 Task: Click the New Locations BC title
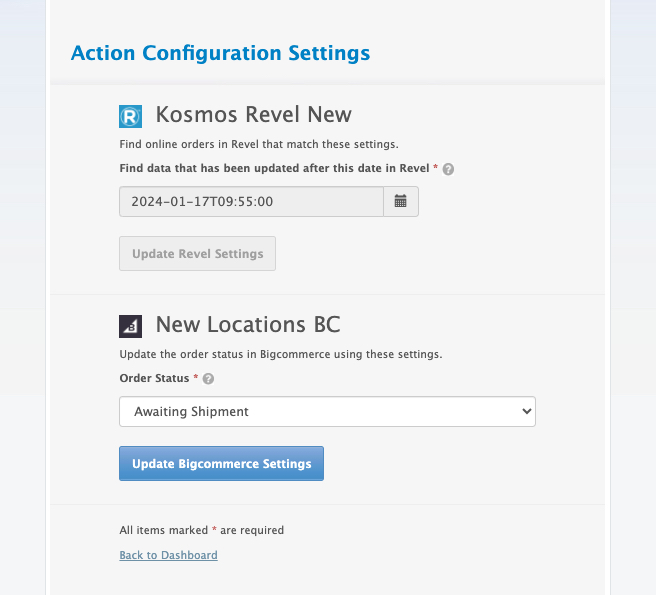248,324
